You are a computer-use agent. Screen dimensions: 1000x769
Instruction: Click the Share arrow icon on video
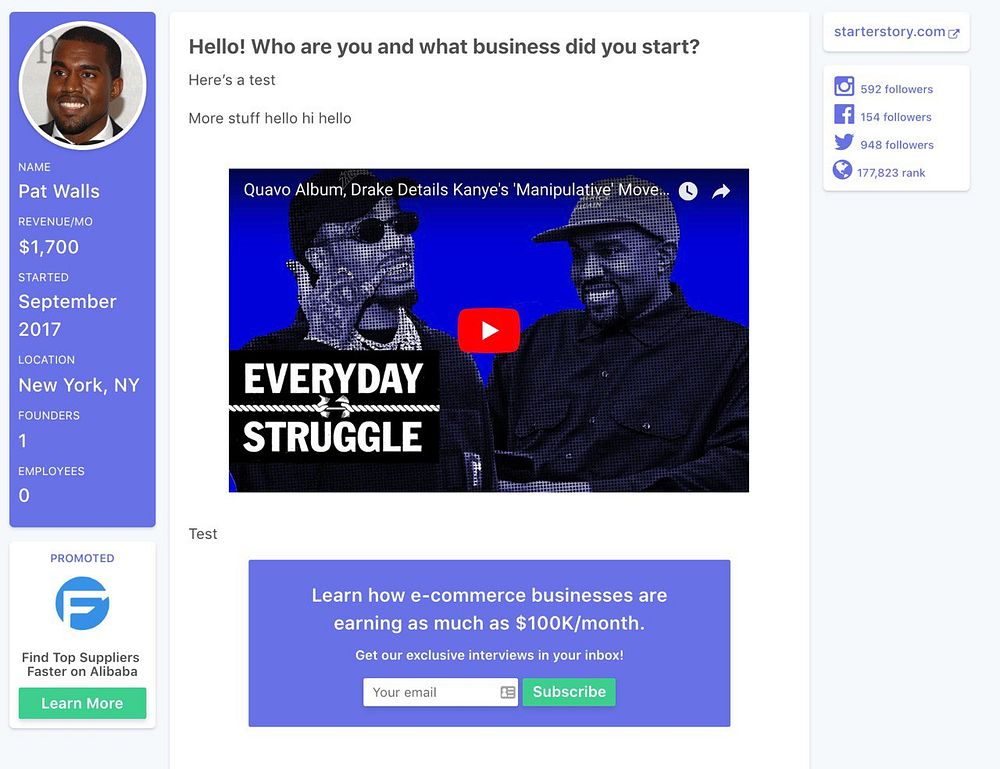tap(721, 191)
